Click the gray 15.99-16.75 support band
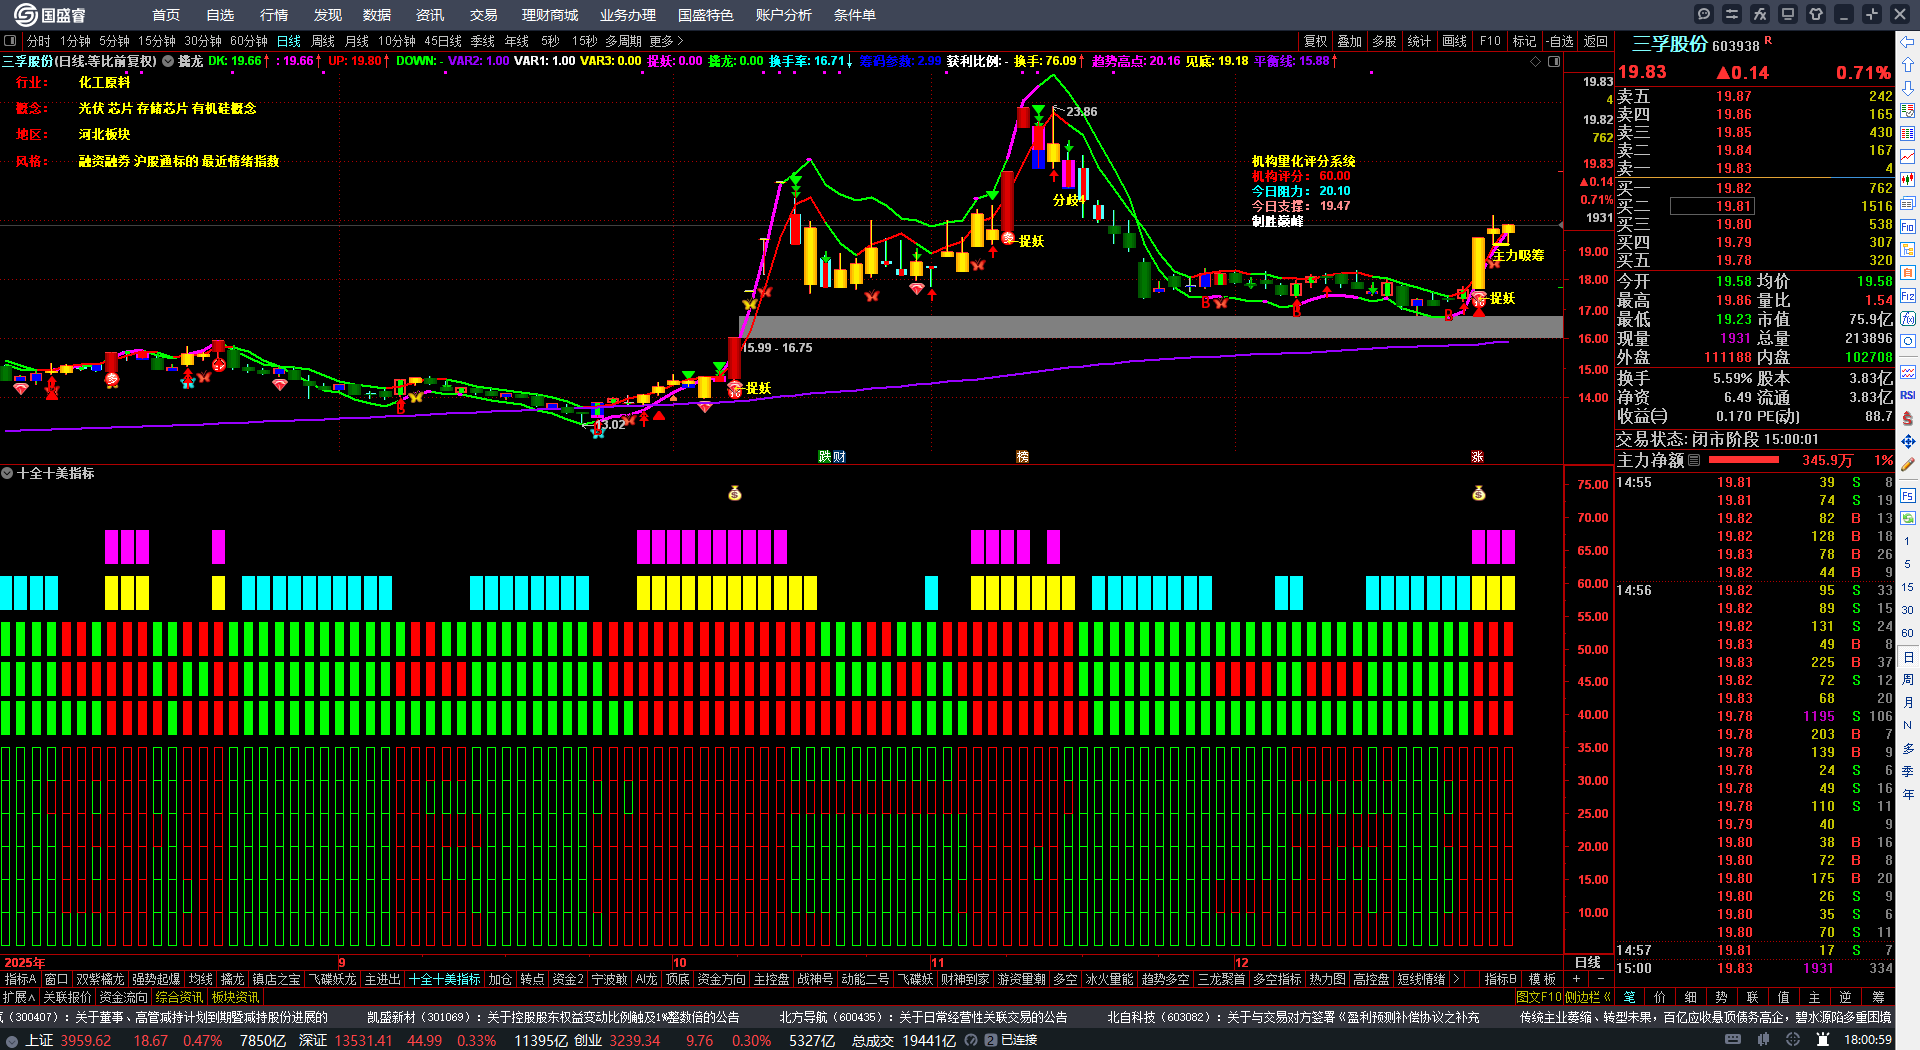 point(1150,327)
